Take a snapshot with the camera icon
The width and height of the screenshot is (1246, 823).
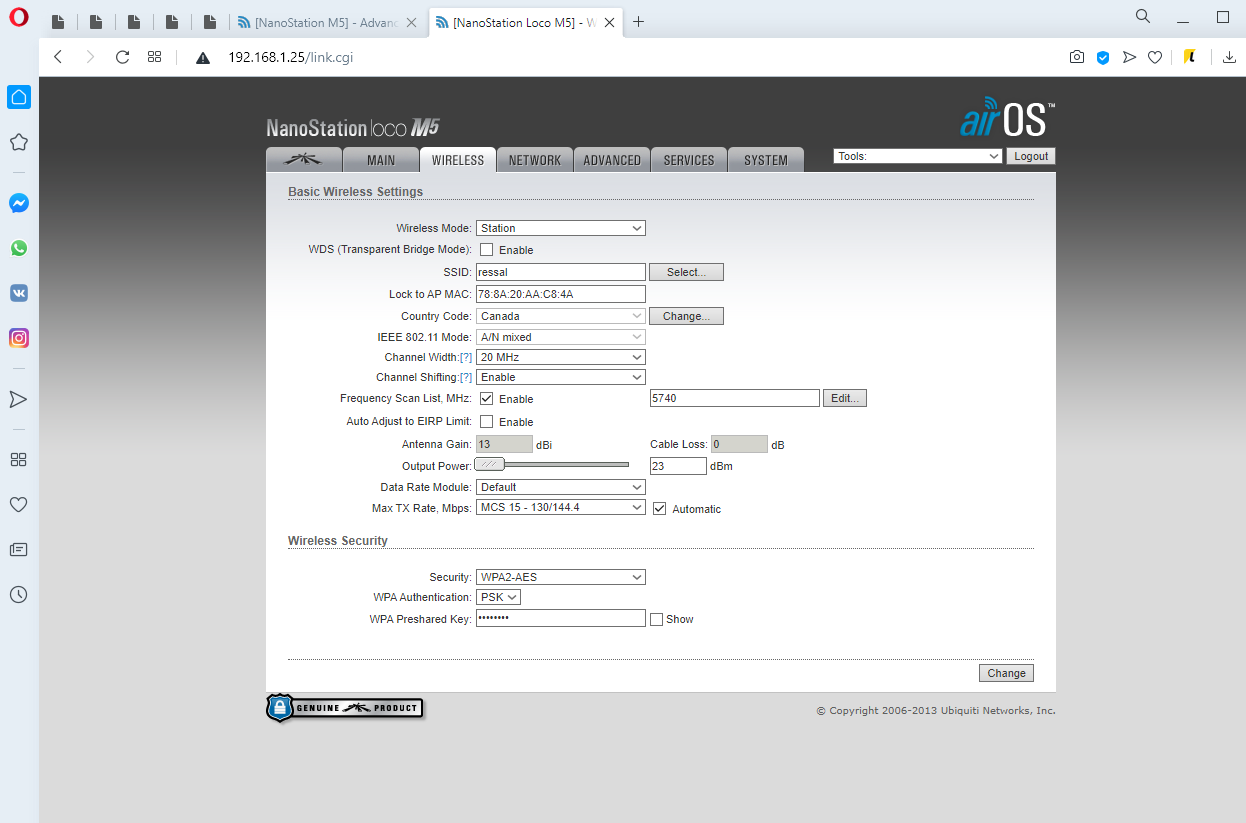point(1076,57)
